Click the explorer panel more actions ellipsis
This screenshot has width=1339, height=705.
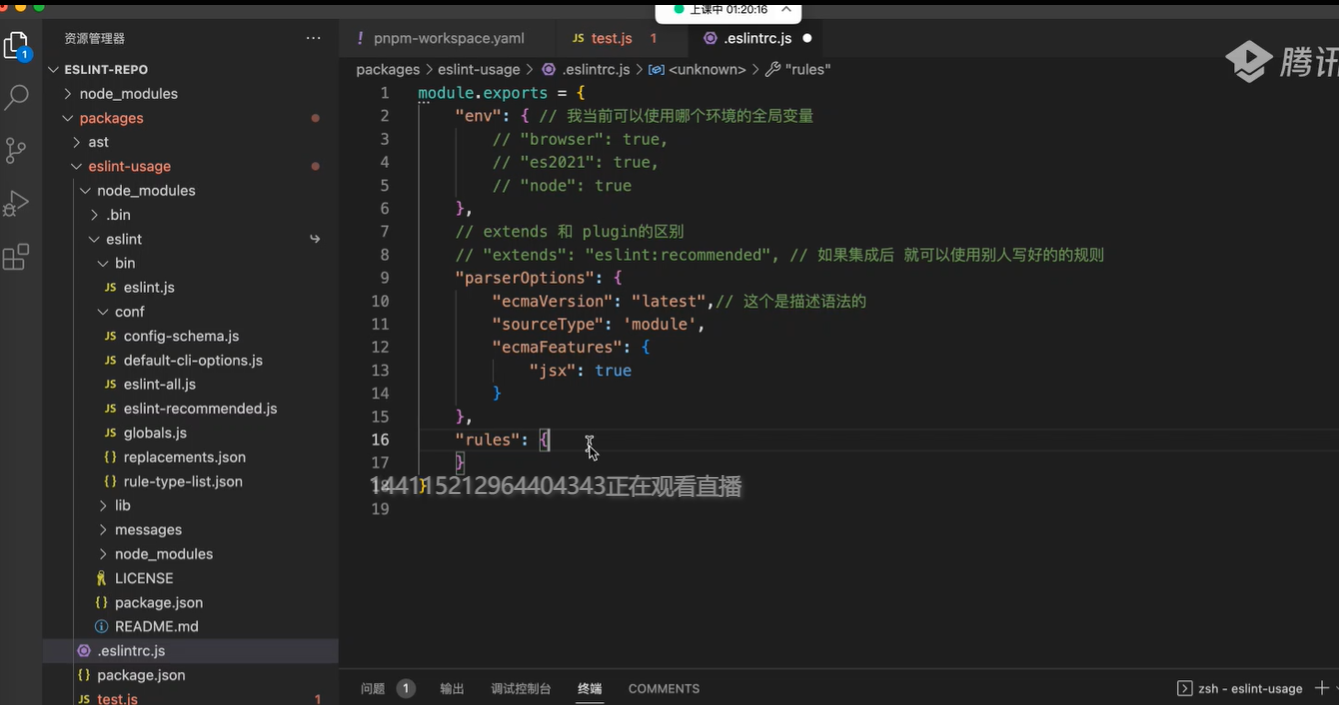coord(313,38)
